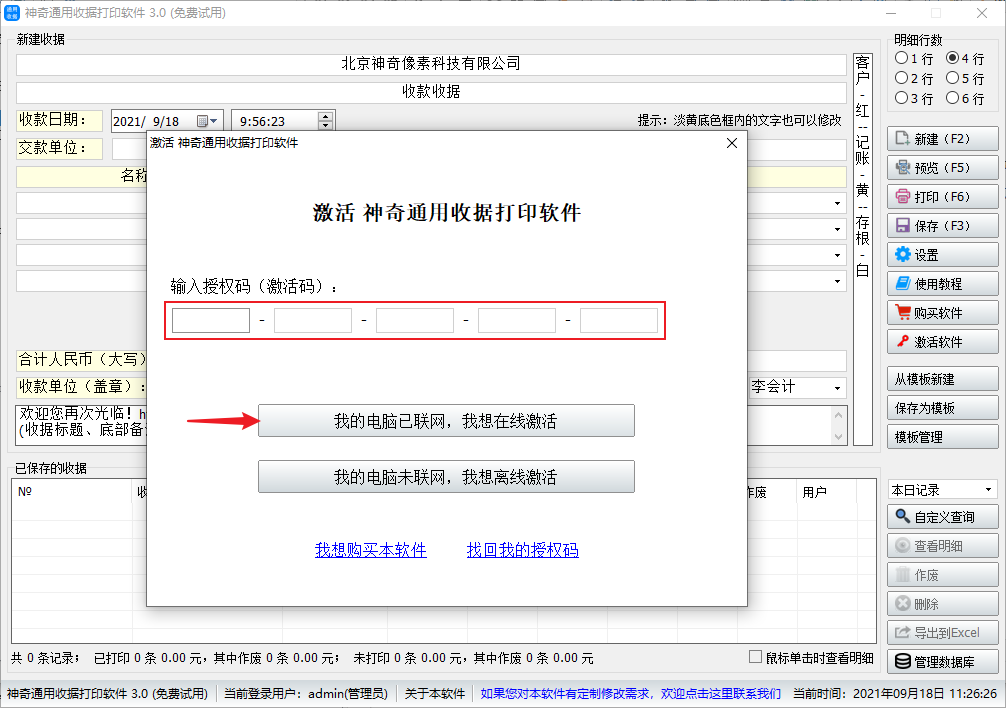
Task: Click the blue gear settings icon
Action: (903, 255)
